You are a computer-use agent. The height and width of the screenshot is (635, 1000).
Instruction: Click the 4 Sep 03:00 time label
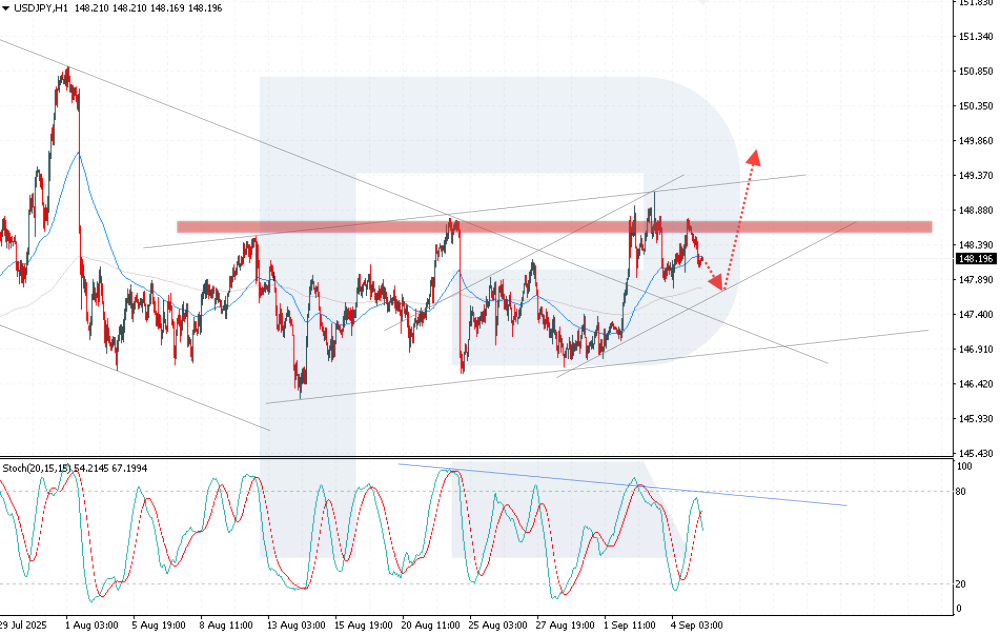tap(695, 623)
